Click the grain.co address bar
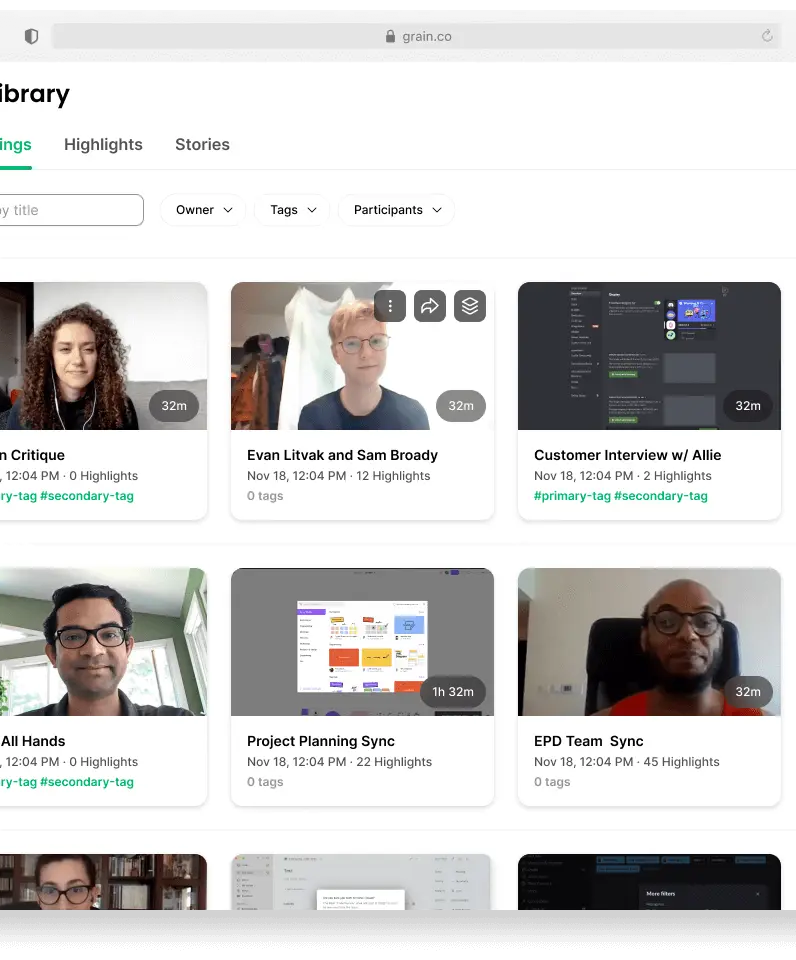Viewport: 796px width, 960px height. [416, 36]
